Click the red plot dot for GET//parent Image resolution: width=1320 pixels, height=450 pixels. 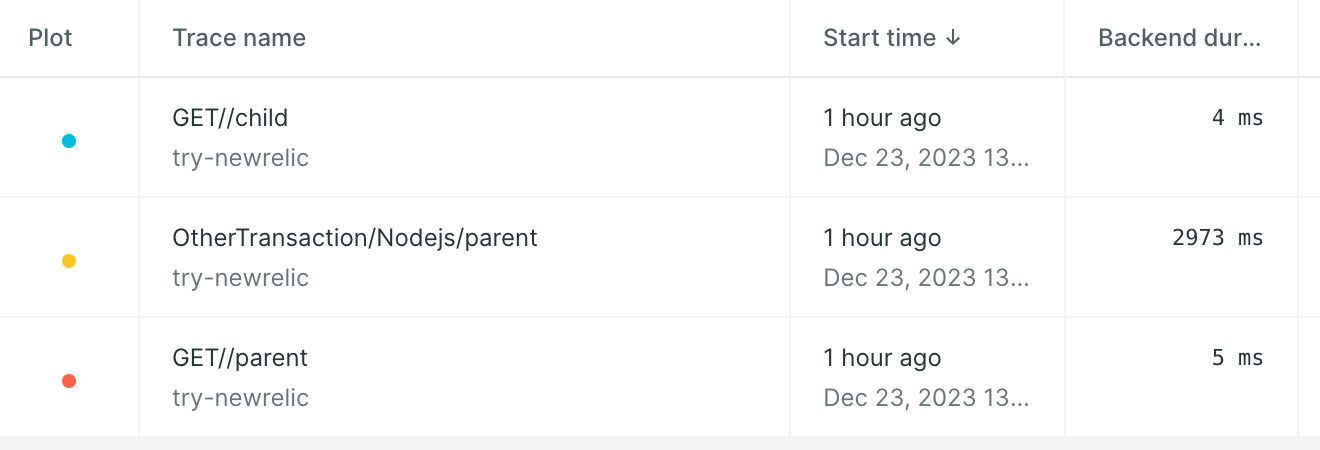pos(69,381)
